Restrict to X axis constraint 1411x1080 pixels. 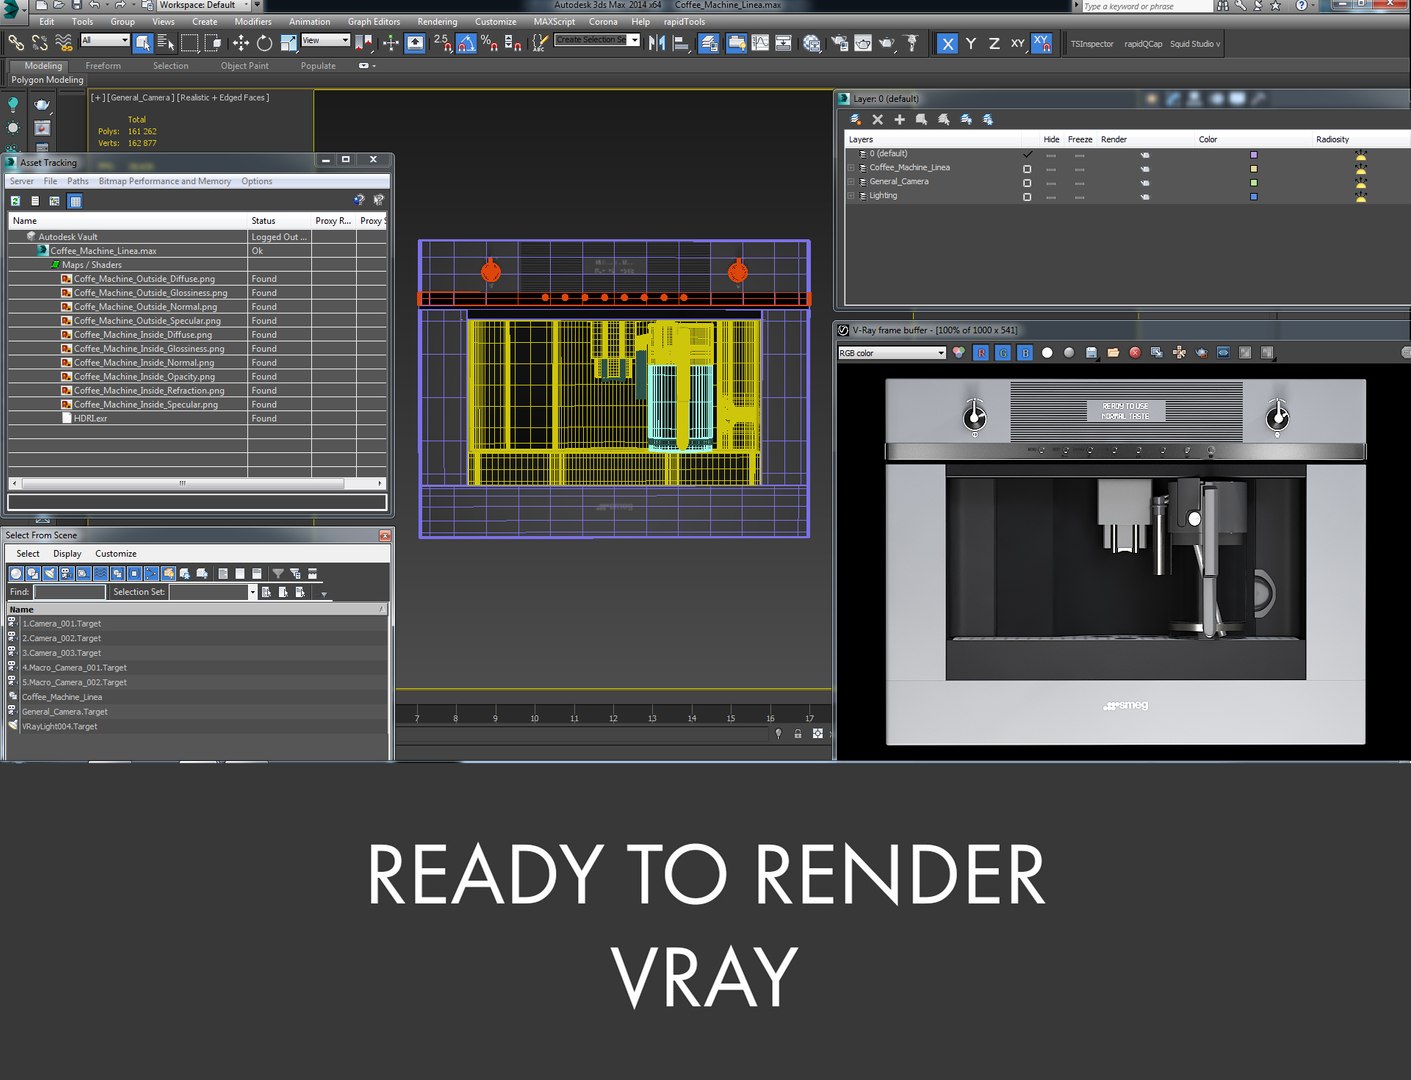[947, 43]
